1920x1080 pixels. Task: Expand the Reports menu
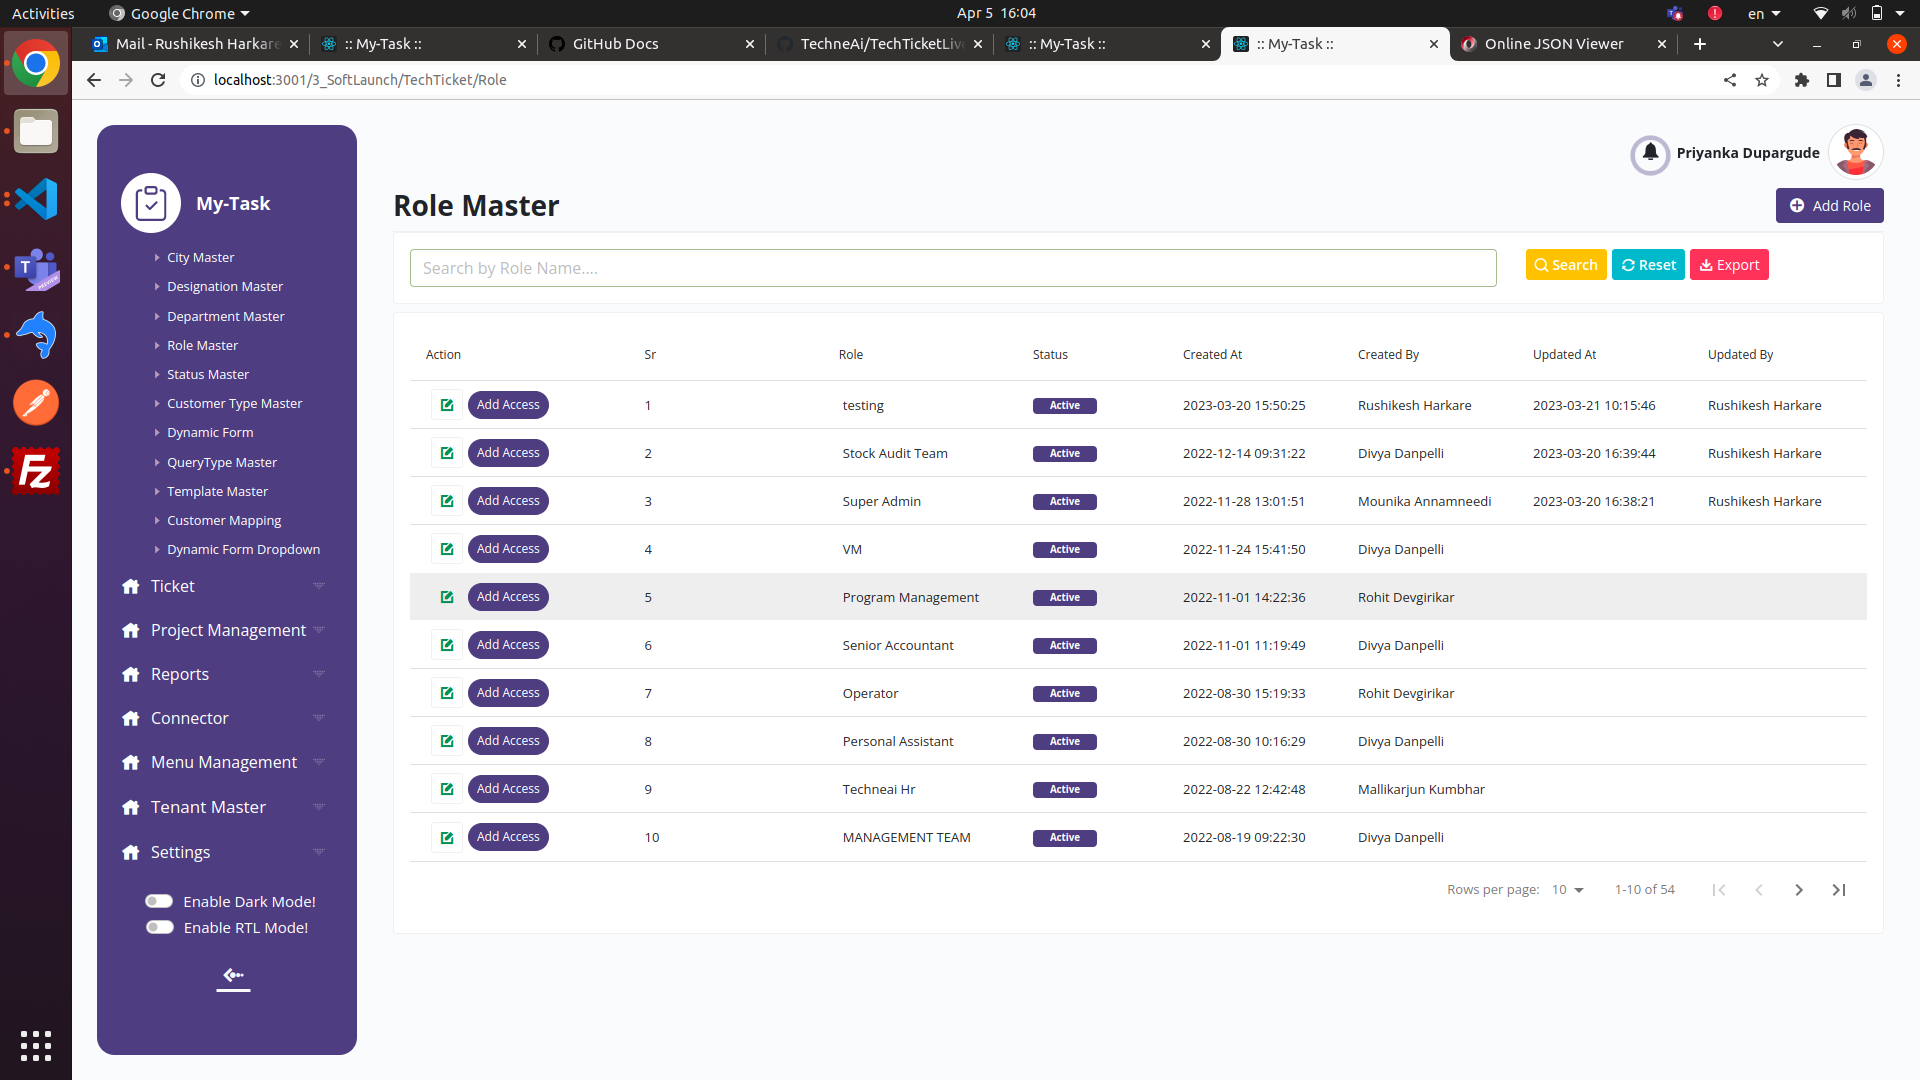pyautogui.click(x=224, y=674)
